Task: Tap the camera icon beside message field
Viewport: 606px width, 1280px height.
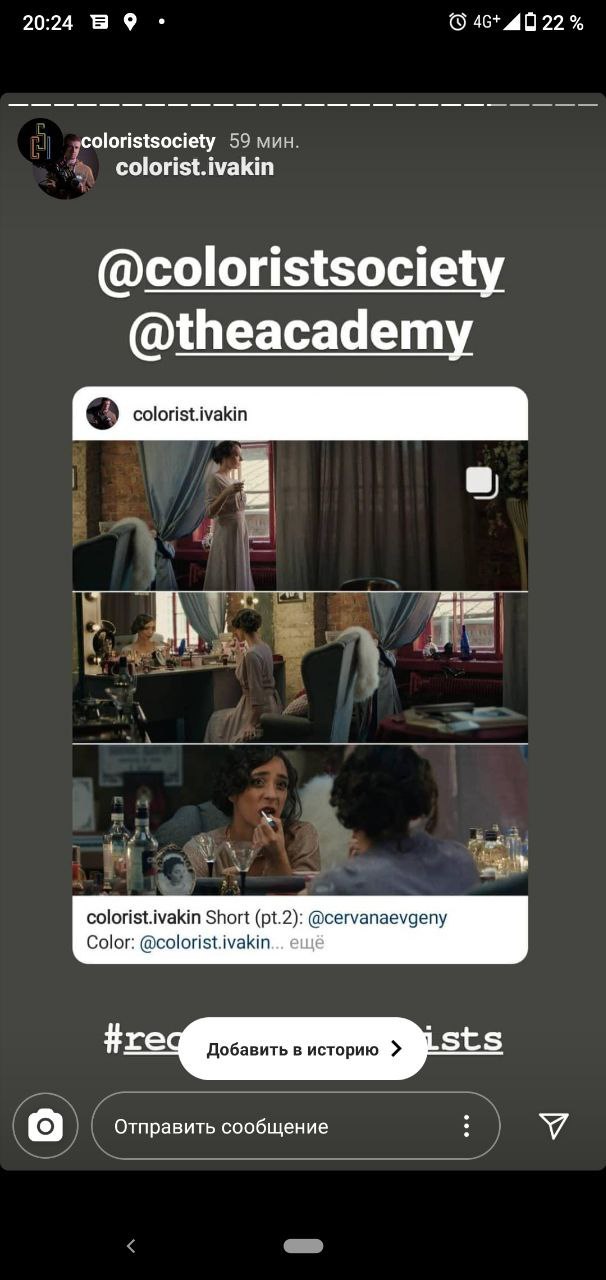Action: [45, 1126]
